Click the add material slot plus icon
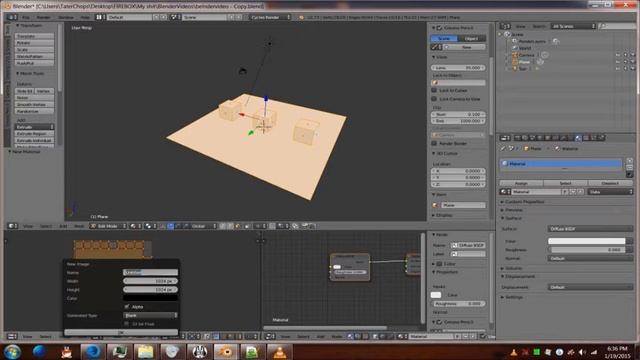 (x=629, y=161)
